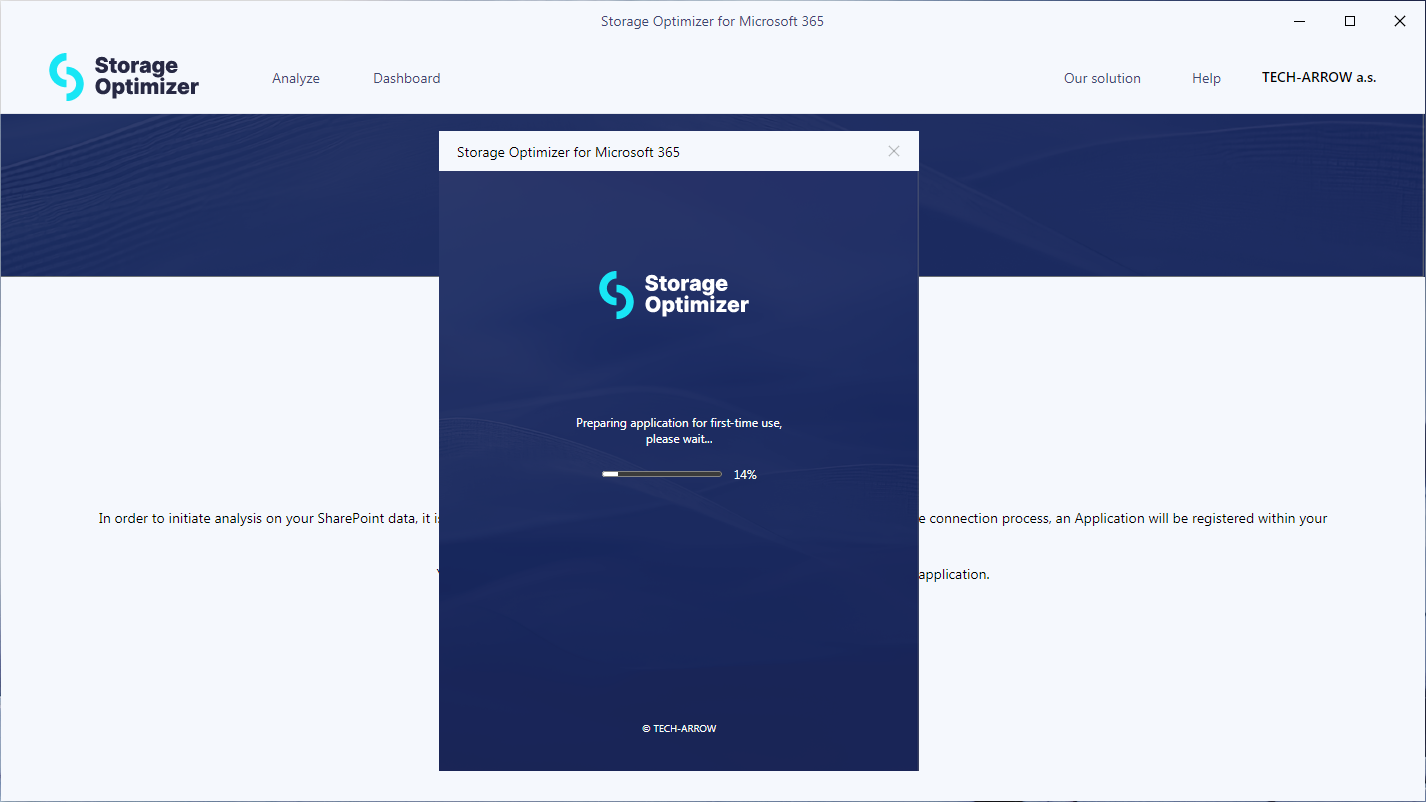This screenshot has height=802, width=1426.
Task: Maximize the Storage Optimizer window
Action: [x=1349, y=21]
